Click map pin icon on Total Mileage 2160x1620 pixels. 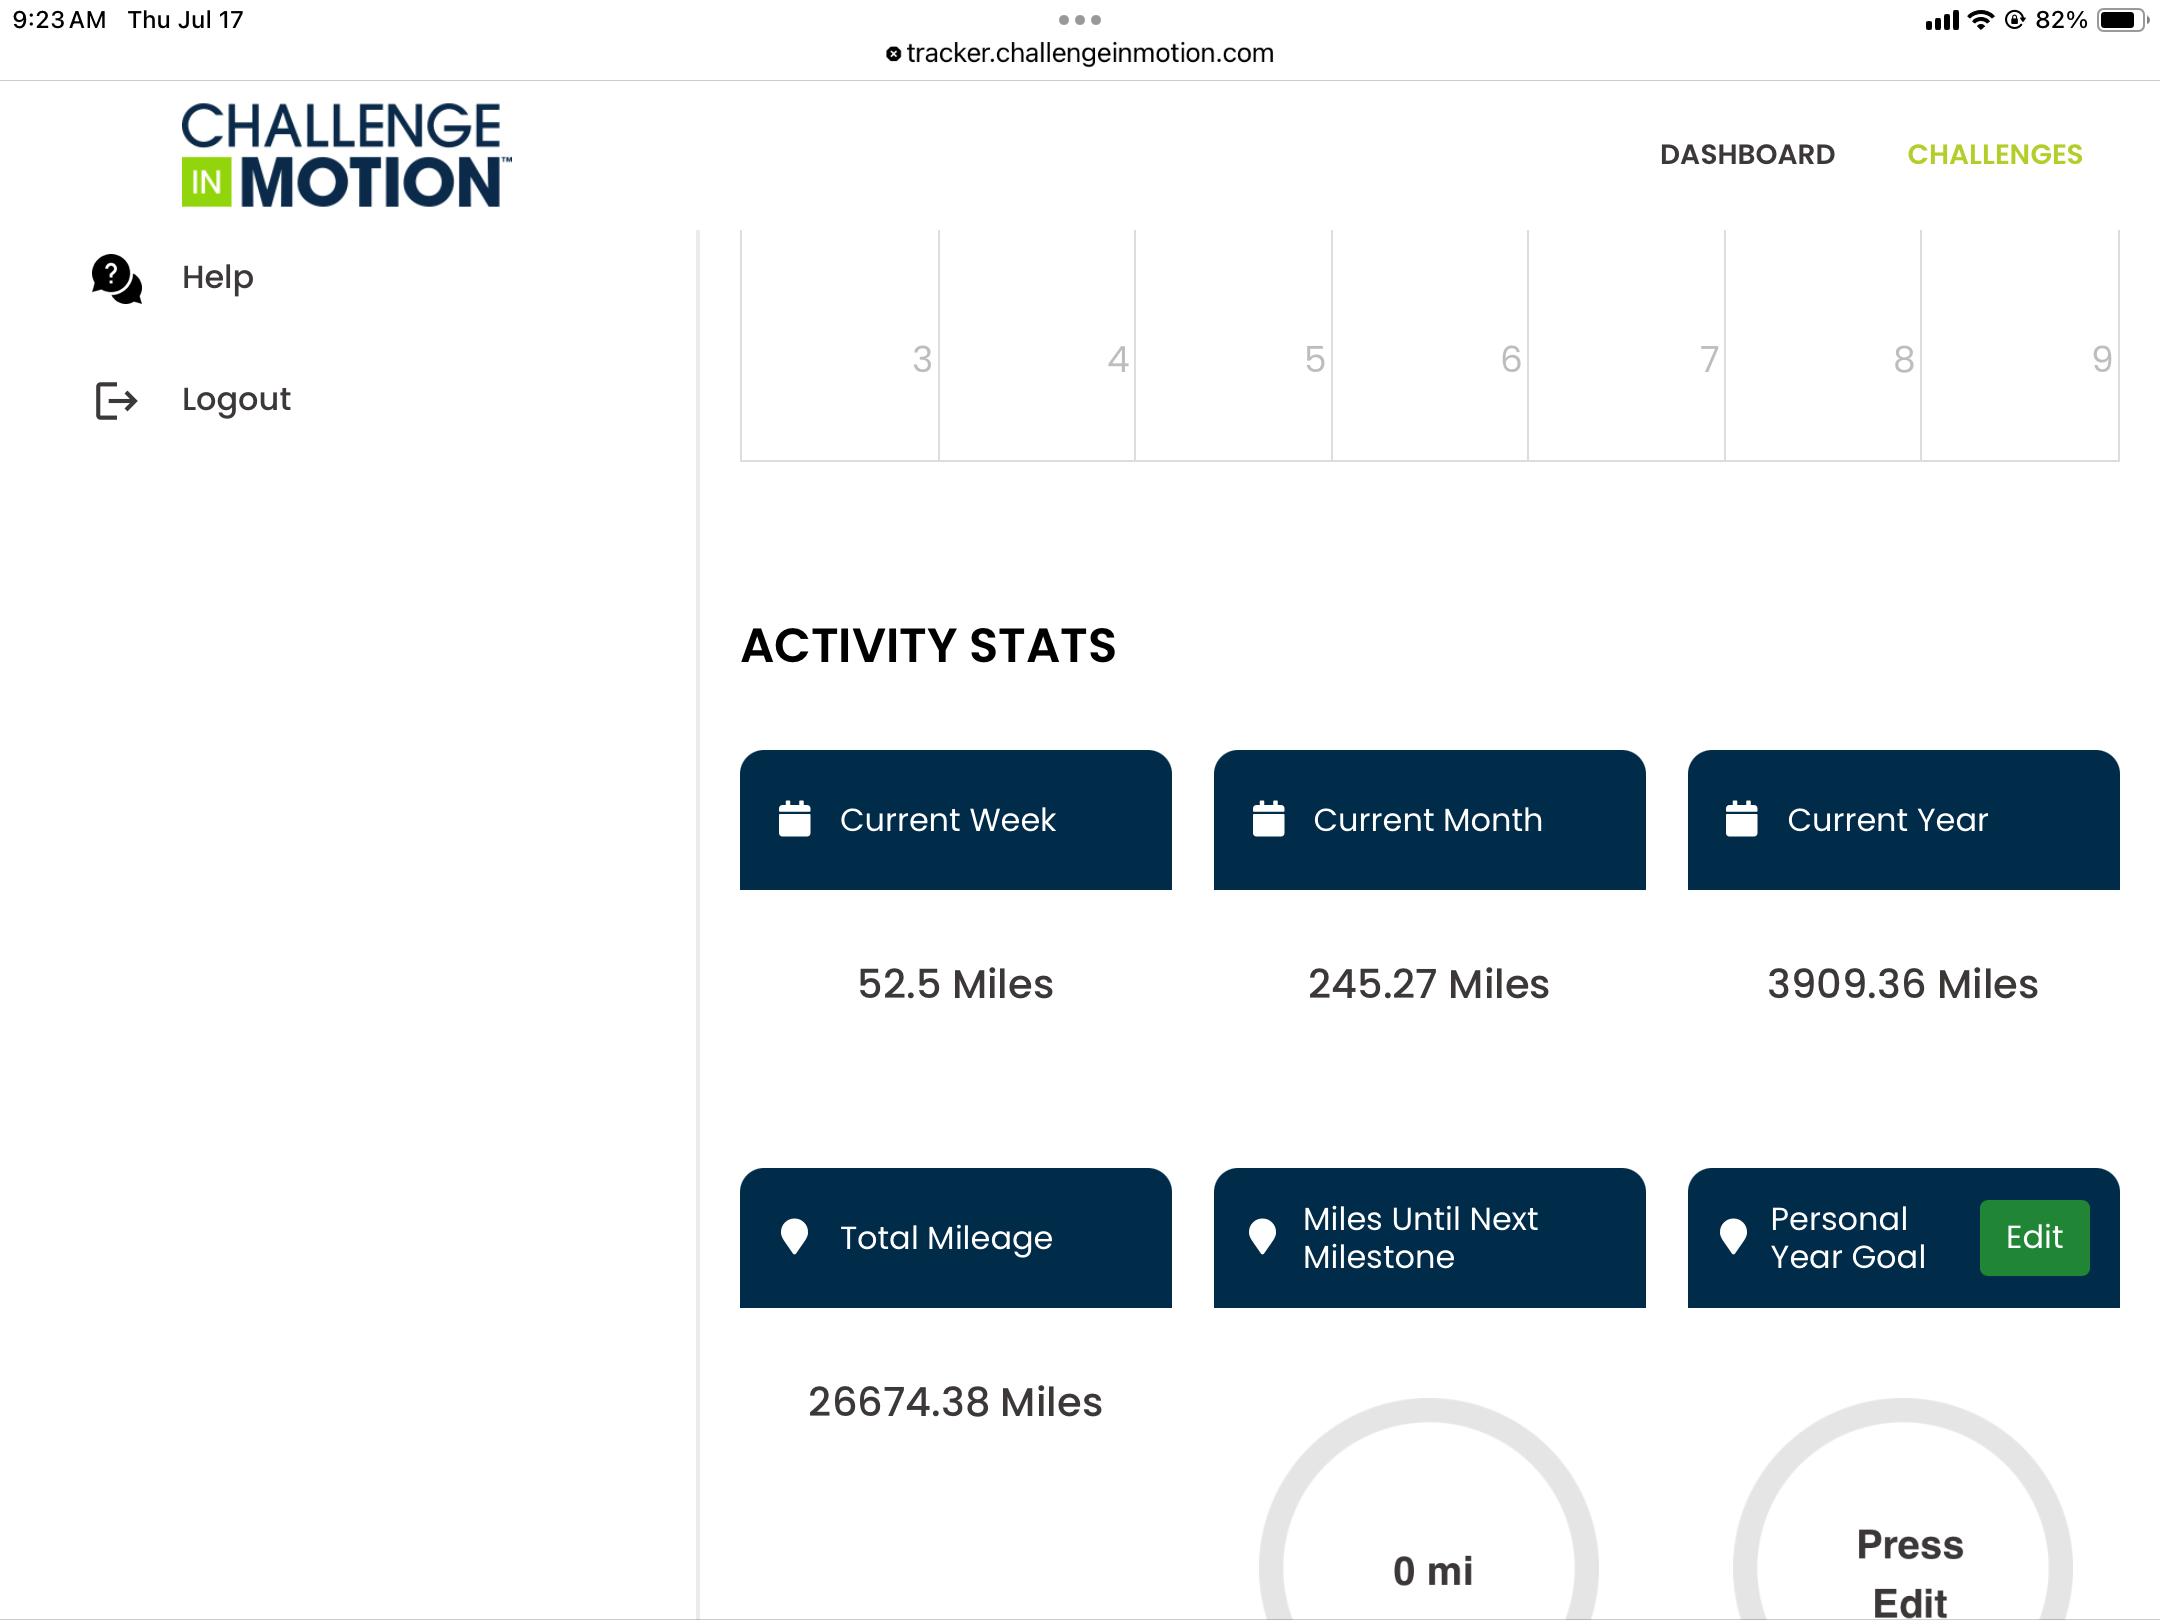(x=794, y=1237)
